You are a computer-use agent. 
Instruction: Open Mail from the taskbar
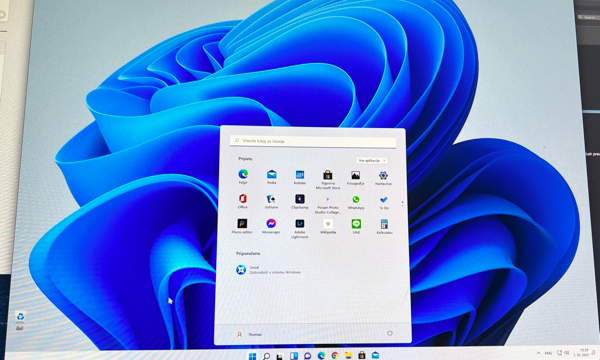coord(375,356)
